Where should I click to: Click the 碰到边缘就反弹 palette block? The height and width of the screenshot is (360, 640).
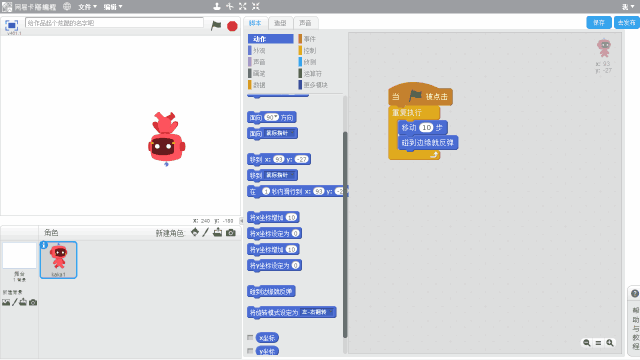click(271, 291)
